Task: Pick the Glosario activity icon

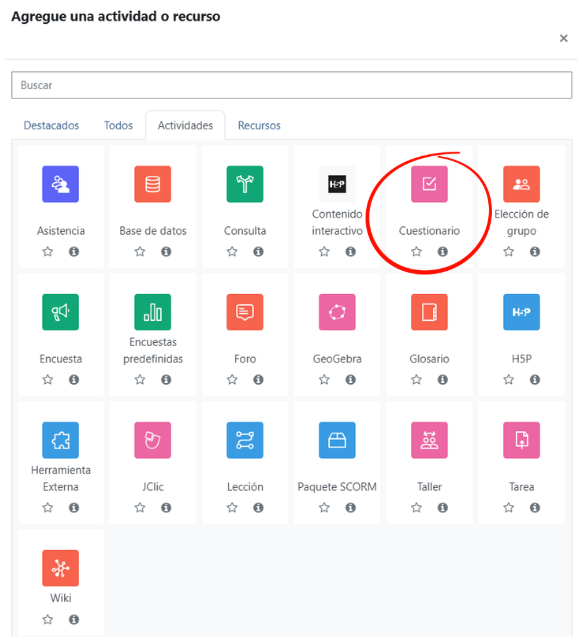Action: pyautogui.click(x=429, y=312)
